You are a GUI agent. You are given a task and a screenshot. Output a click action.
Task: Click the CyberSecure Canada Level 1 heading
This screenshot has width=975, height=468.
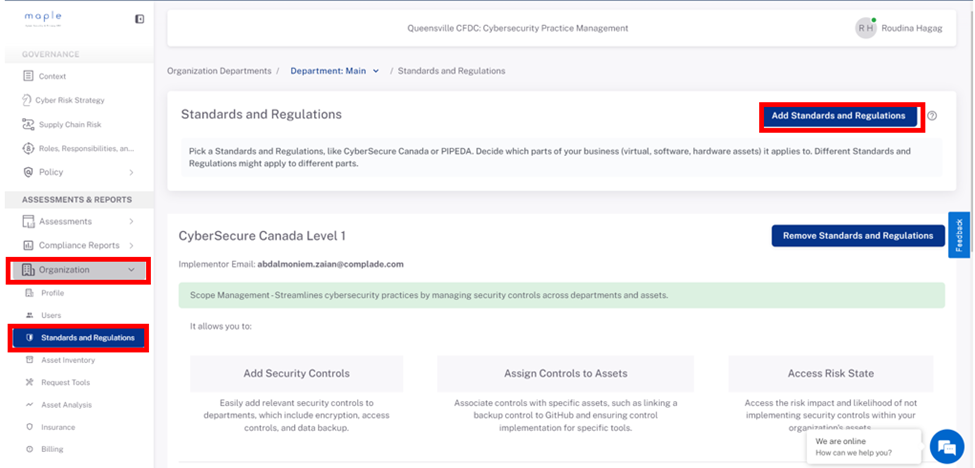[x=262, y=236]
